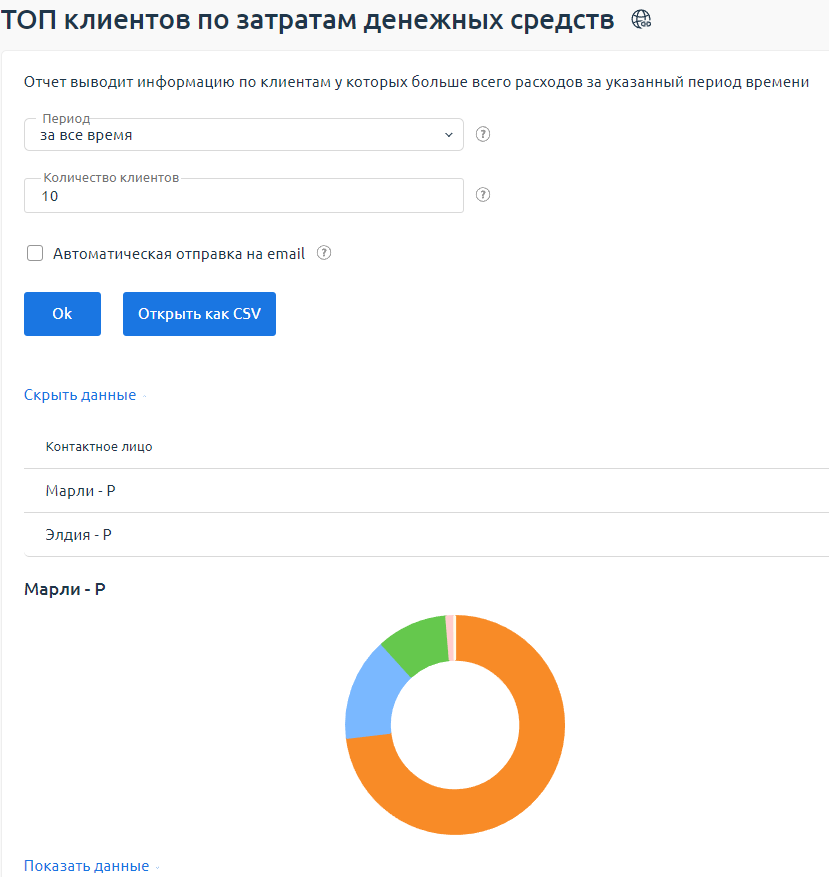Click the bold Марли - Р chart heading
The image size is (829, 877).
tap(65, 589)
